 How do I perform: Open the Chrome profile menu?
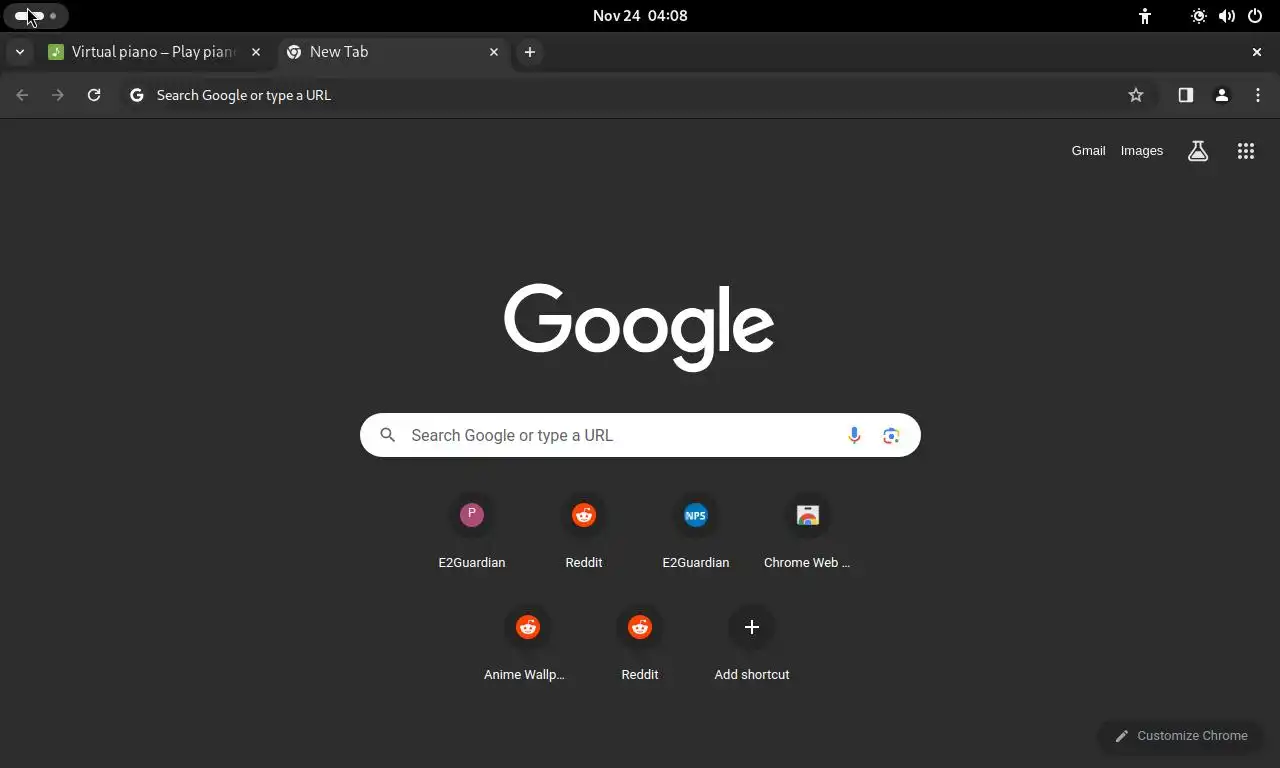(1221, 95)
